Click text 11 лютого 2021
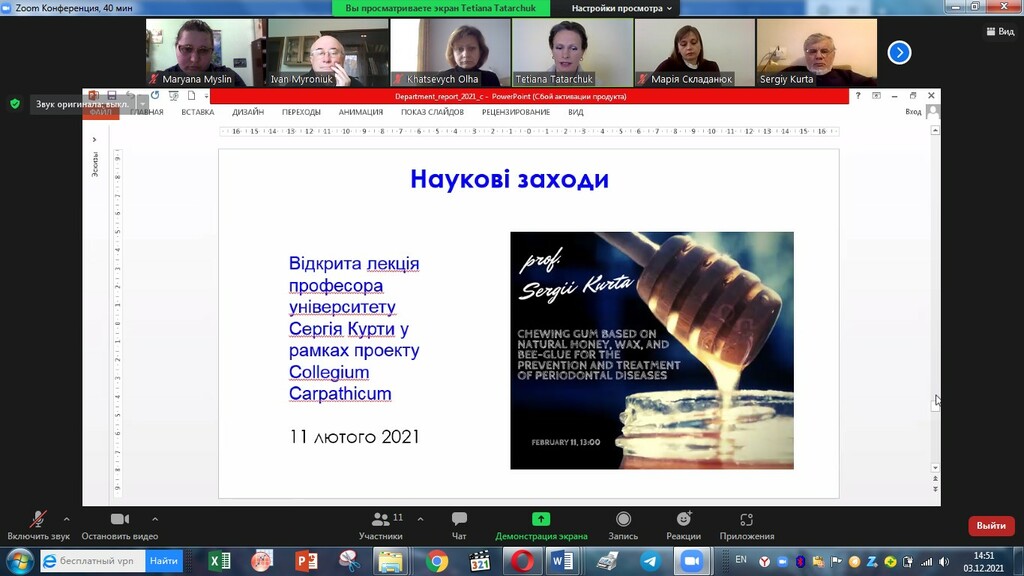 tap(355, 437)
